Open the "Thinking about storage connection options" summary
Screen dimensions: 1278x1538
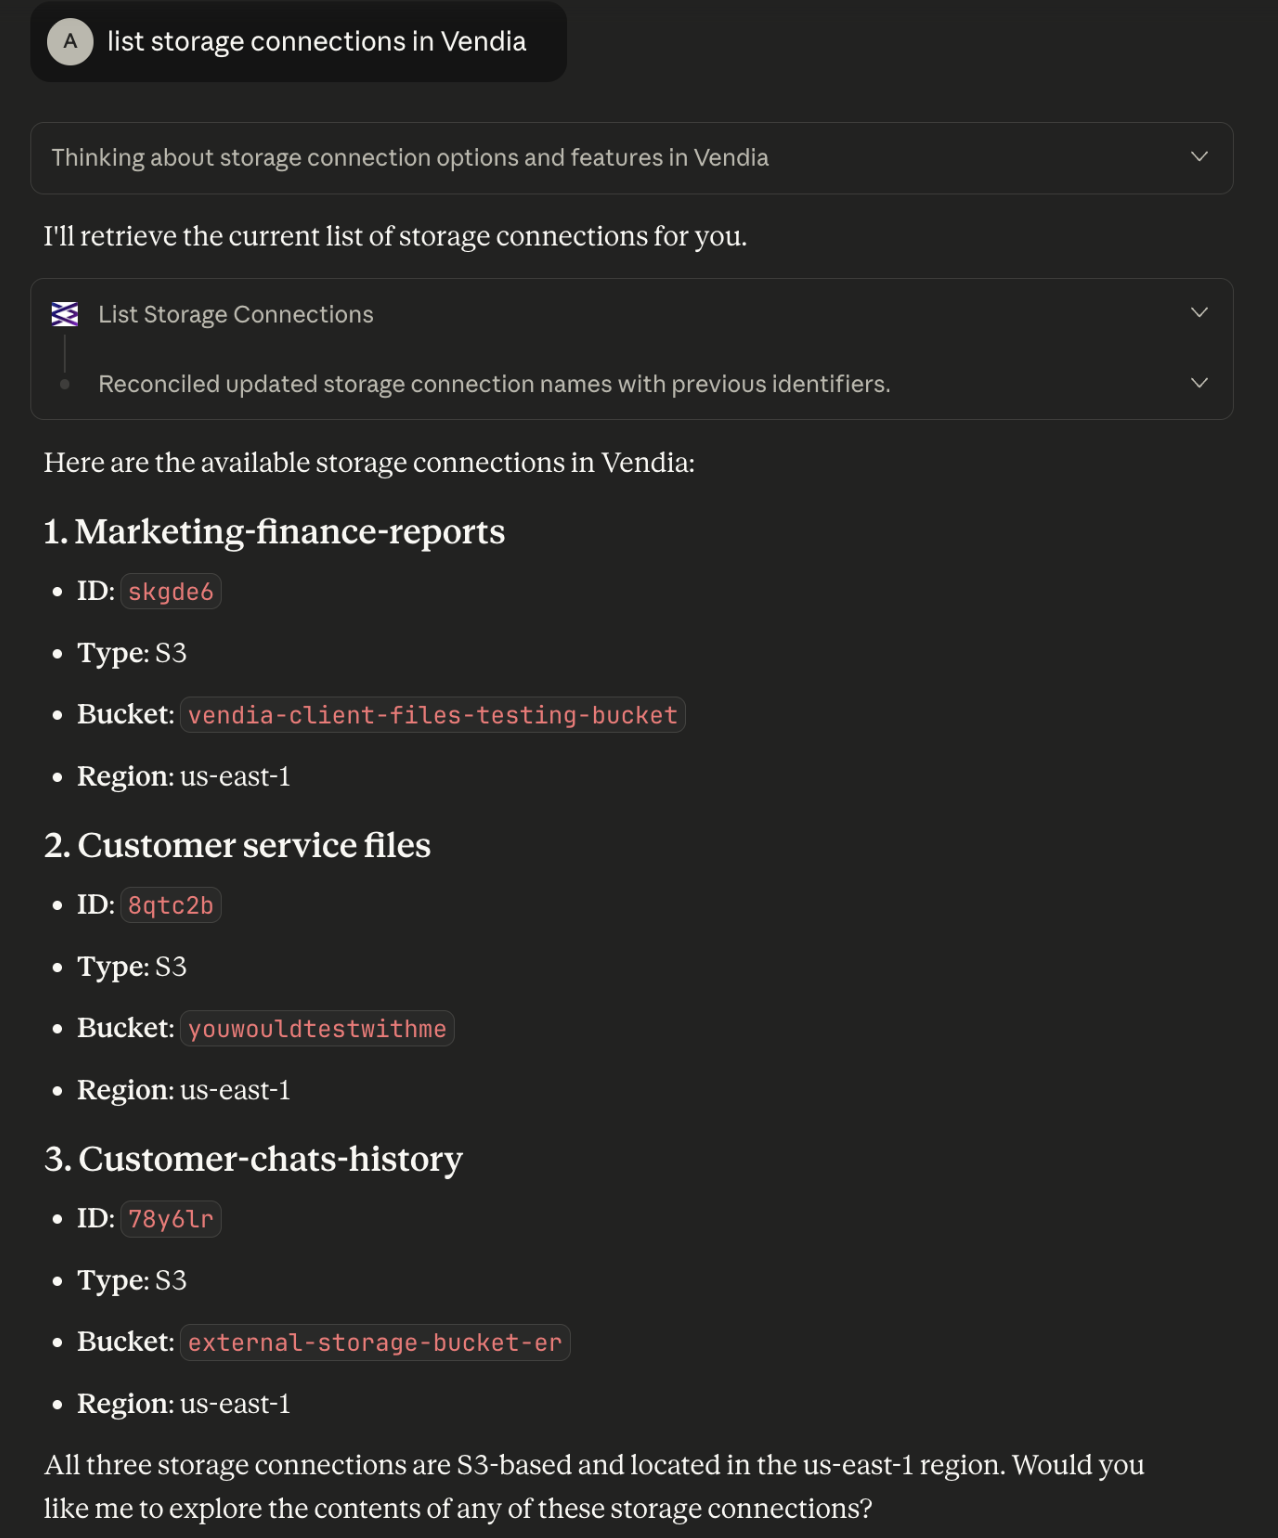pos(410,158)
